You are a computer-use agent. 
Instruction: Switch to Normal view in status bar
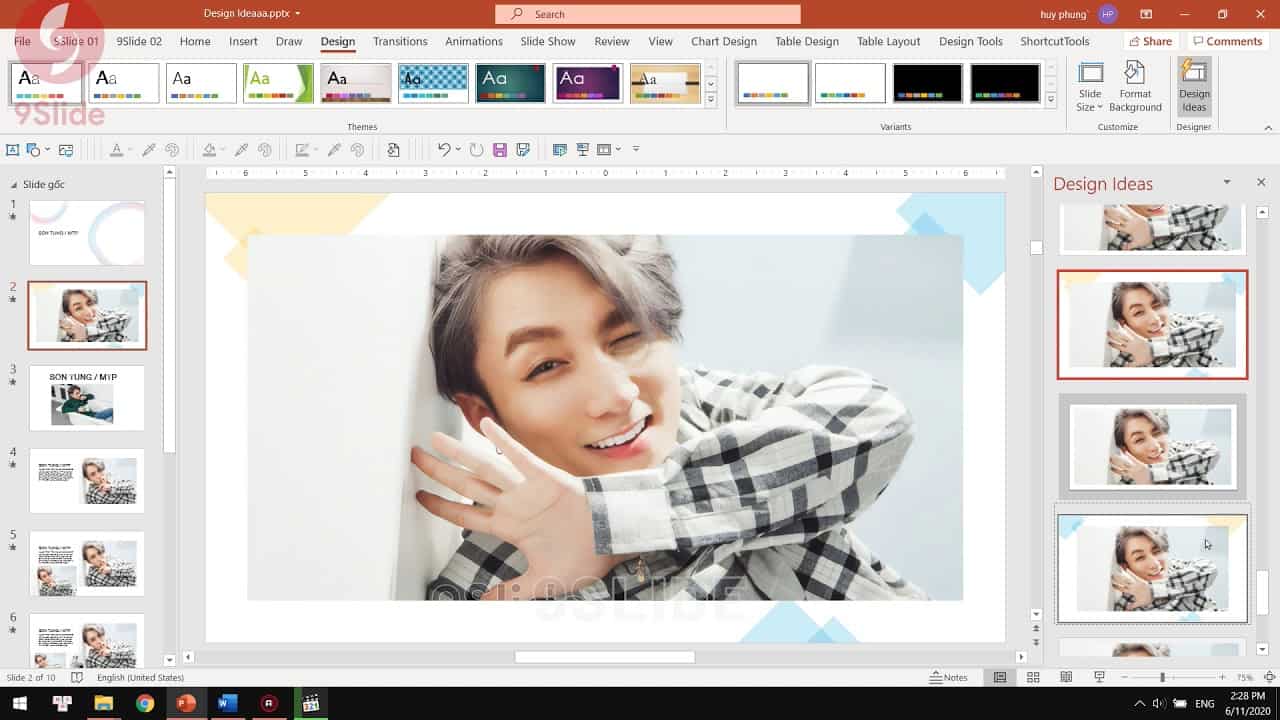coord(1000,677)
